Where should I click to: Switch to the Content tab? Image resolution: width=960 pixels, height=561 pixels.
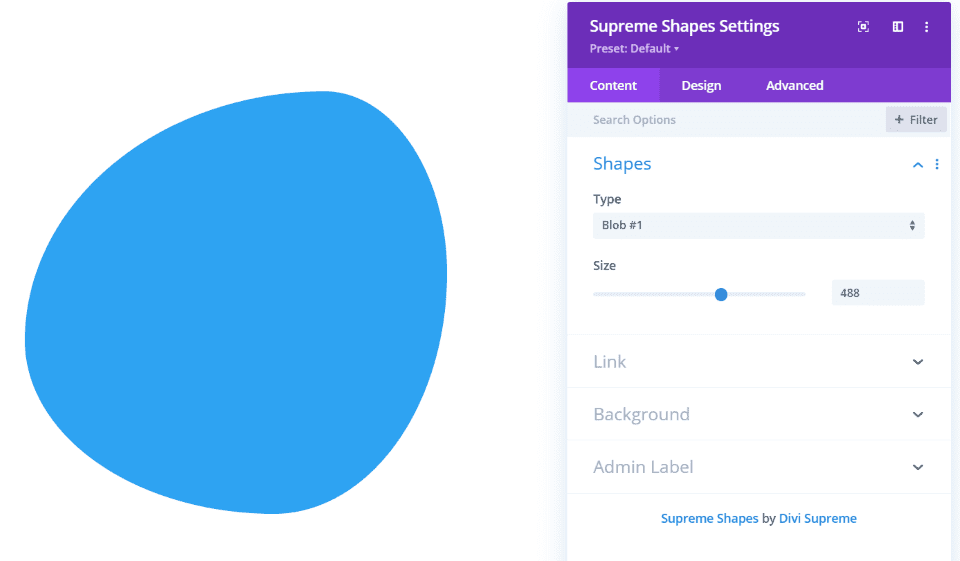pos(613,85)
